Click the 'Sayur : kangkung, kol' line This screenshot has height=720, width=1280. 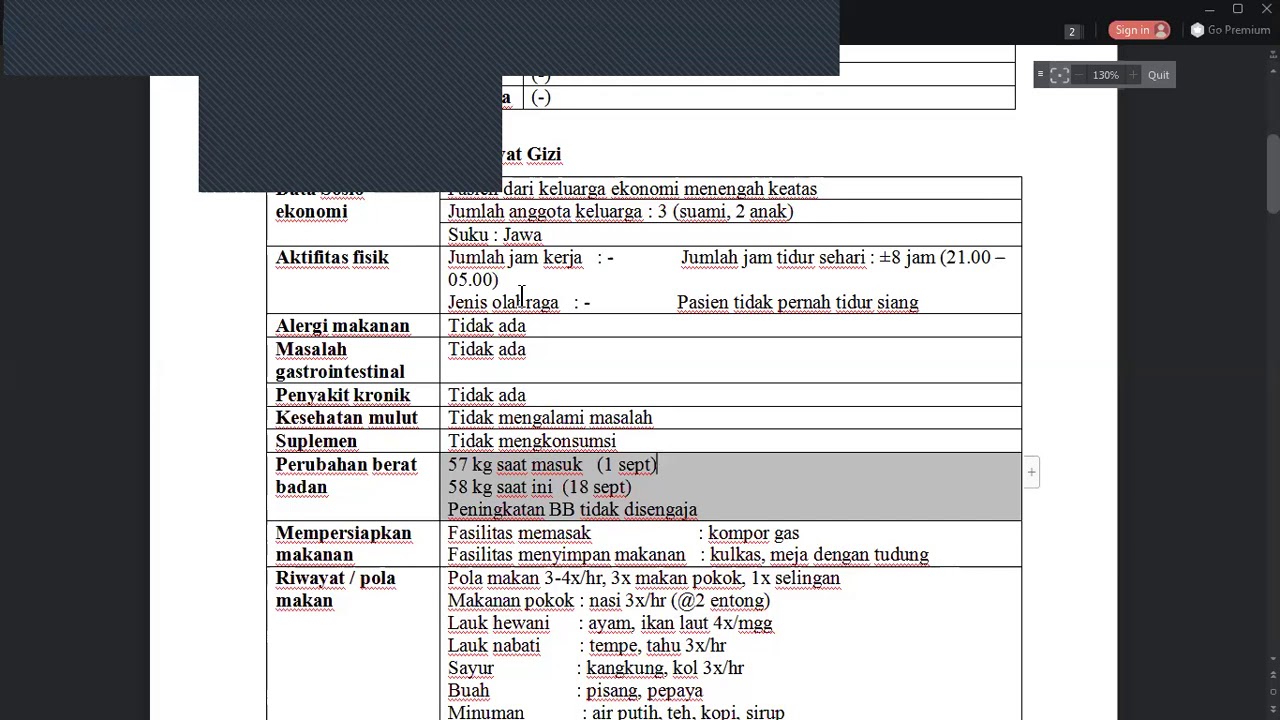pyautogui.click(x=596, y=668)
